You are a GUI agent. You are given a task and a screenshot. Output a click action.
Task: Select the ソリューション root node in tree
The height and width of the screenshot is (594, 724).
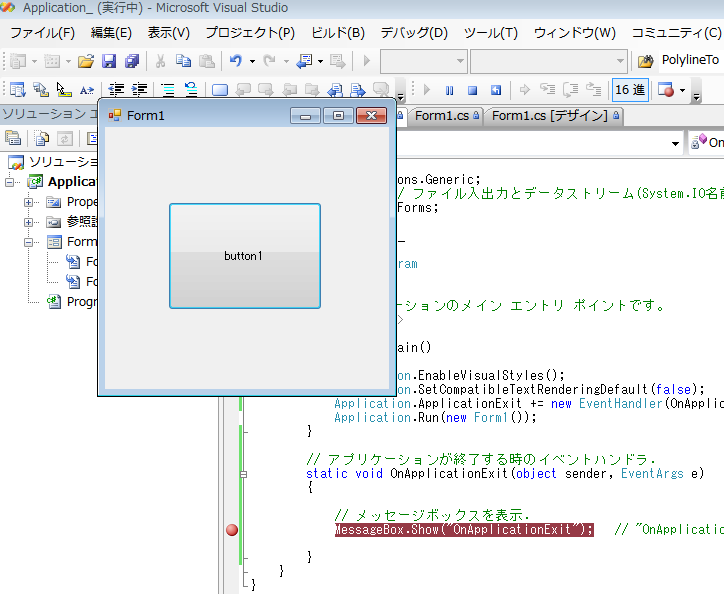[x=53, y=162]
